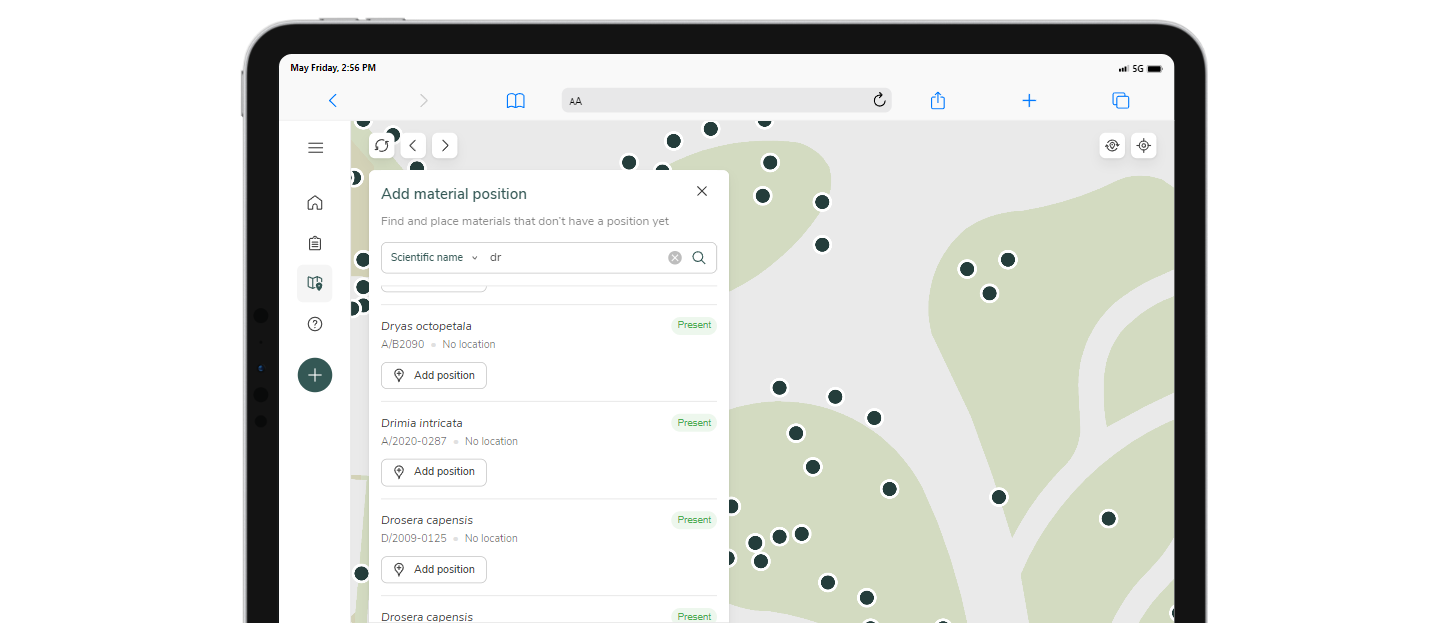The image size is (1449, 623).
Task: Go to previous map item arrow
Action: click(413, 145)
